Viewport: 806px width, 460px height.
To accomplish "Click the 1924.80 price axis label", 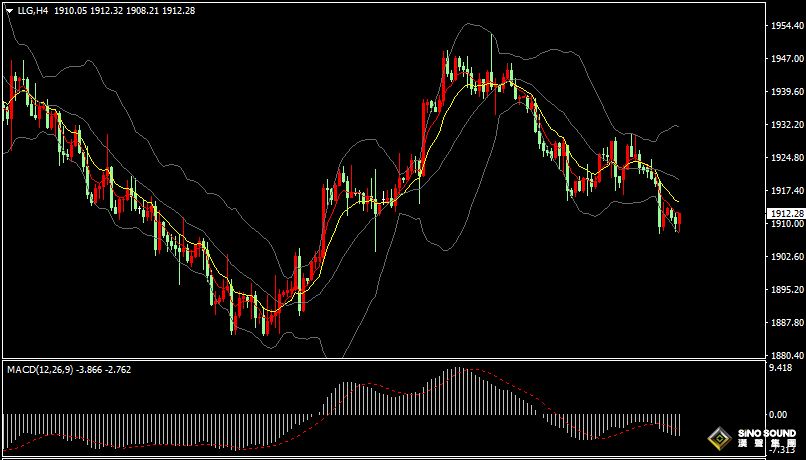I will pos(785,158).
